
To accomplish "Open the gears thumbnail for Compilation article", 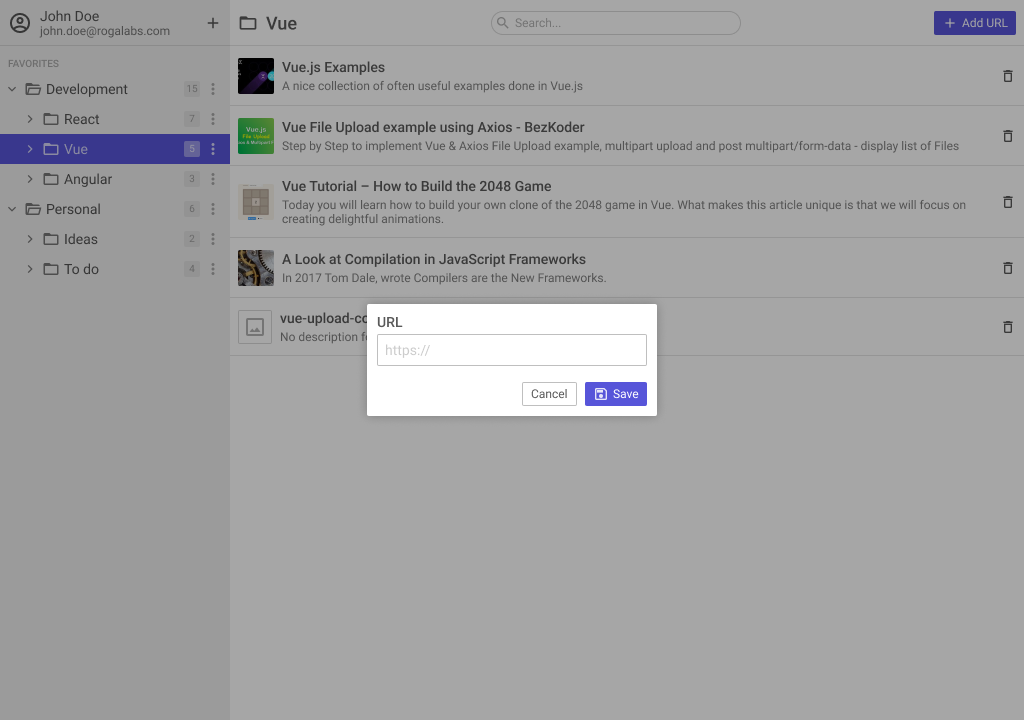I will click(256, 268).
